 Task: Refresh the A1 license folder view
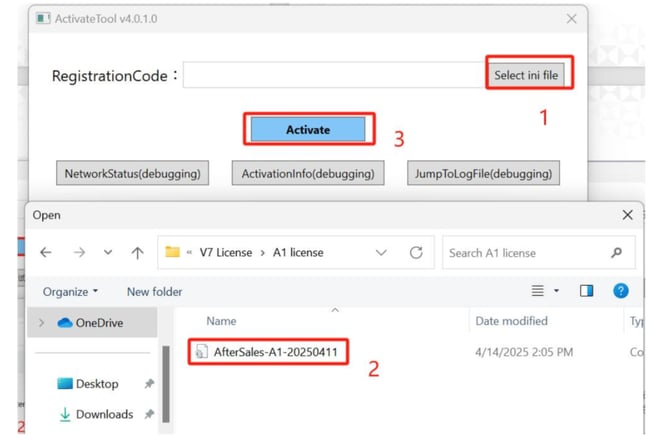(416, 253)
